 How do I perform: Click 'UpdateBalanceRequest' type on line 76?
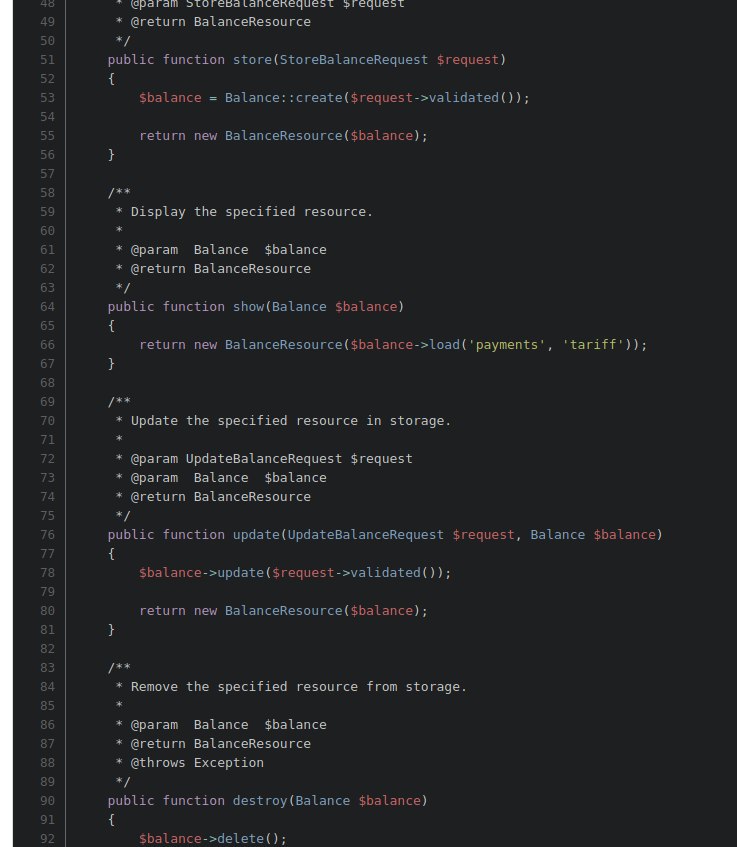click(365, 535)
